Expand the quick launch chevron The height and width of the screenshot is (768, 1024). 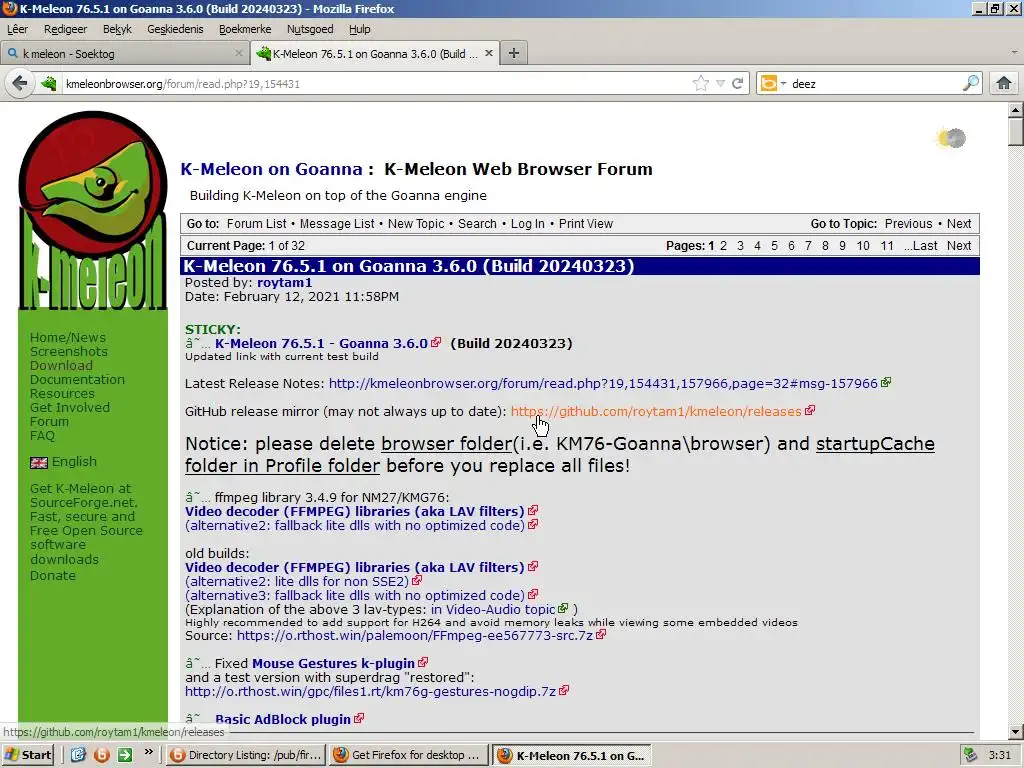149,752
